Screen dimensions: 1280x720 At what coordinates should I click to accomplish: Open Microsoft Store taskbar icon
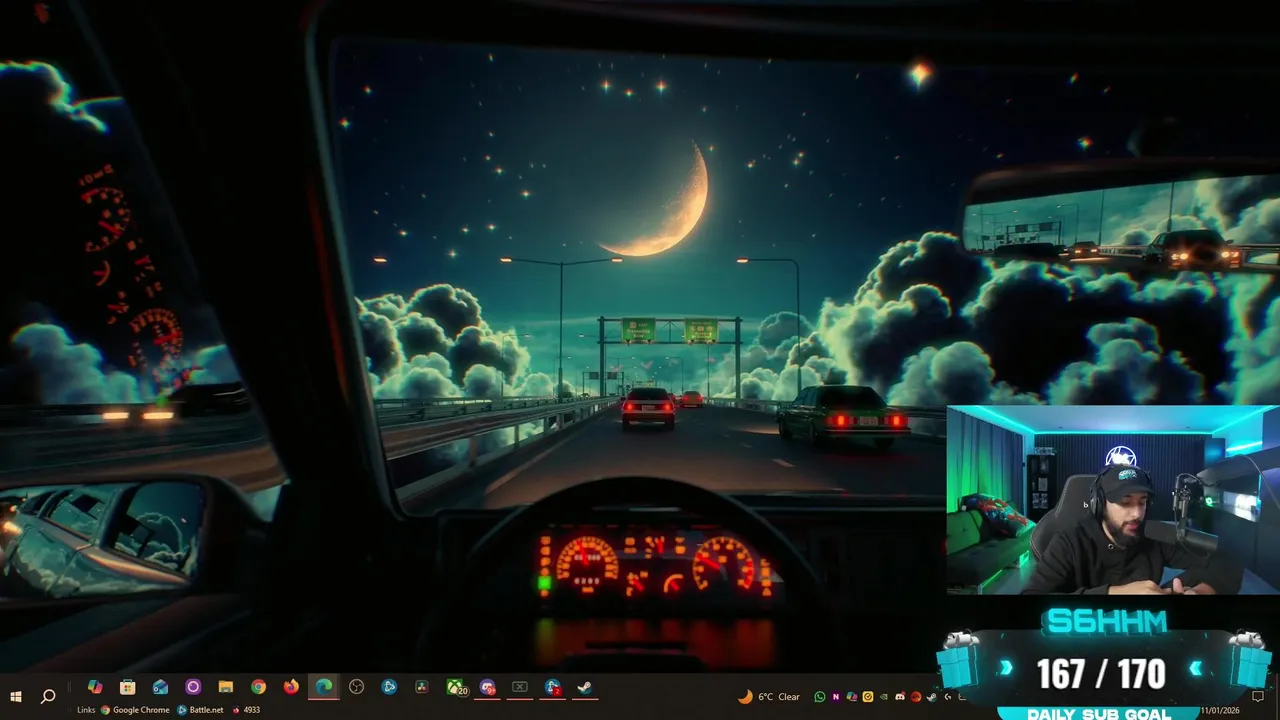(x=127, y=687)
